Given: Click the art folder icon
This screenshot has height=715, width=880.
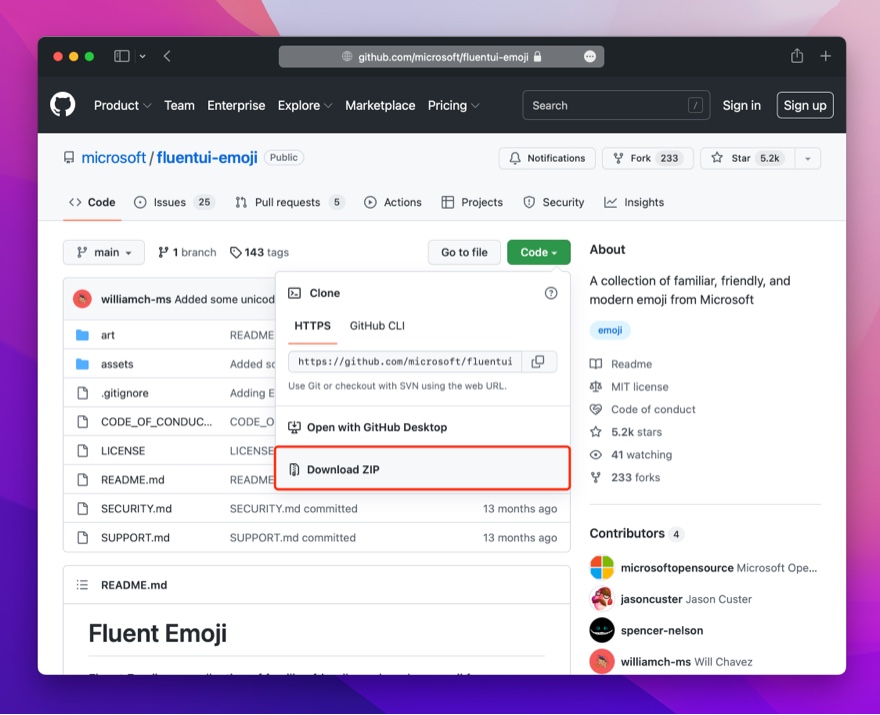Looking at the screenshot, I should (x=82, y=335).
